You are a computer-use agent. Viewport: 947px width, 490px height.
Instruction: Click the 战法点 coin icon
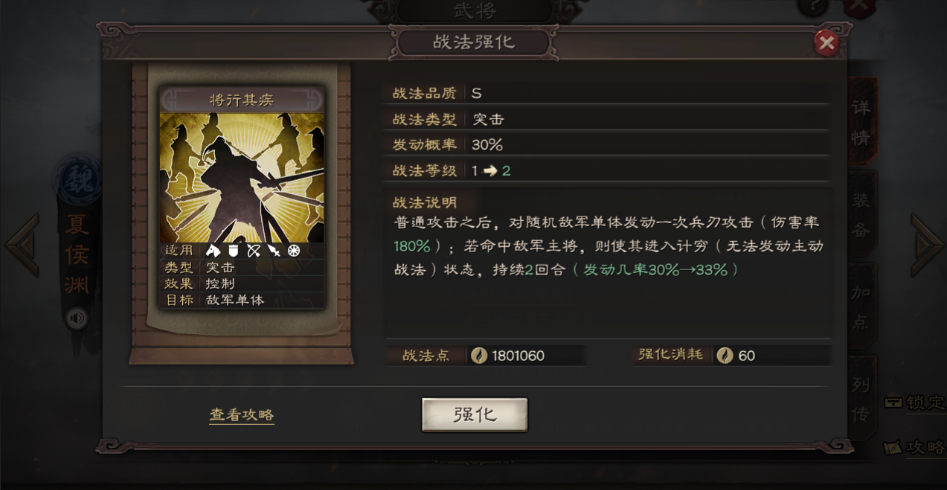[x=479, y=356]
